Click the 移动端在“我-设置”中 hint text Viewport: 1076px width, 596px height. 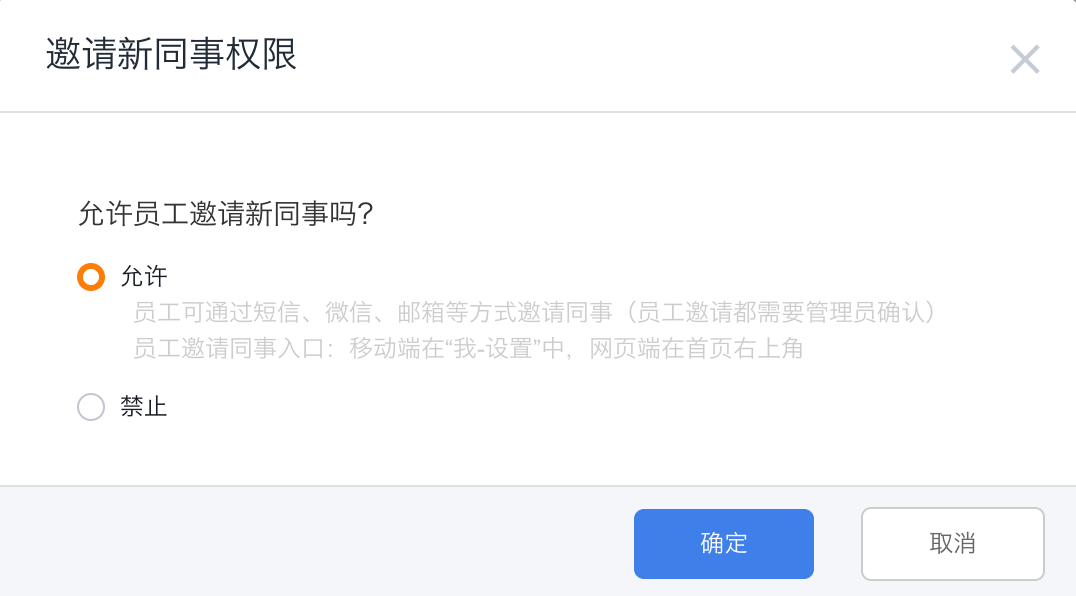[456, 348]
